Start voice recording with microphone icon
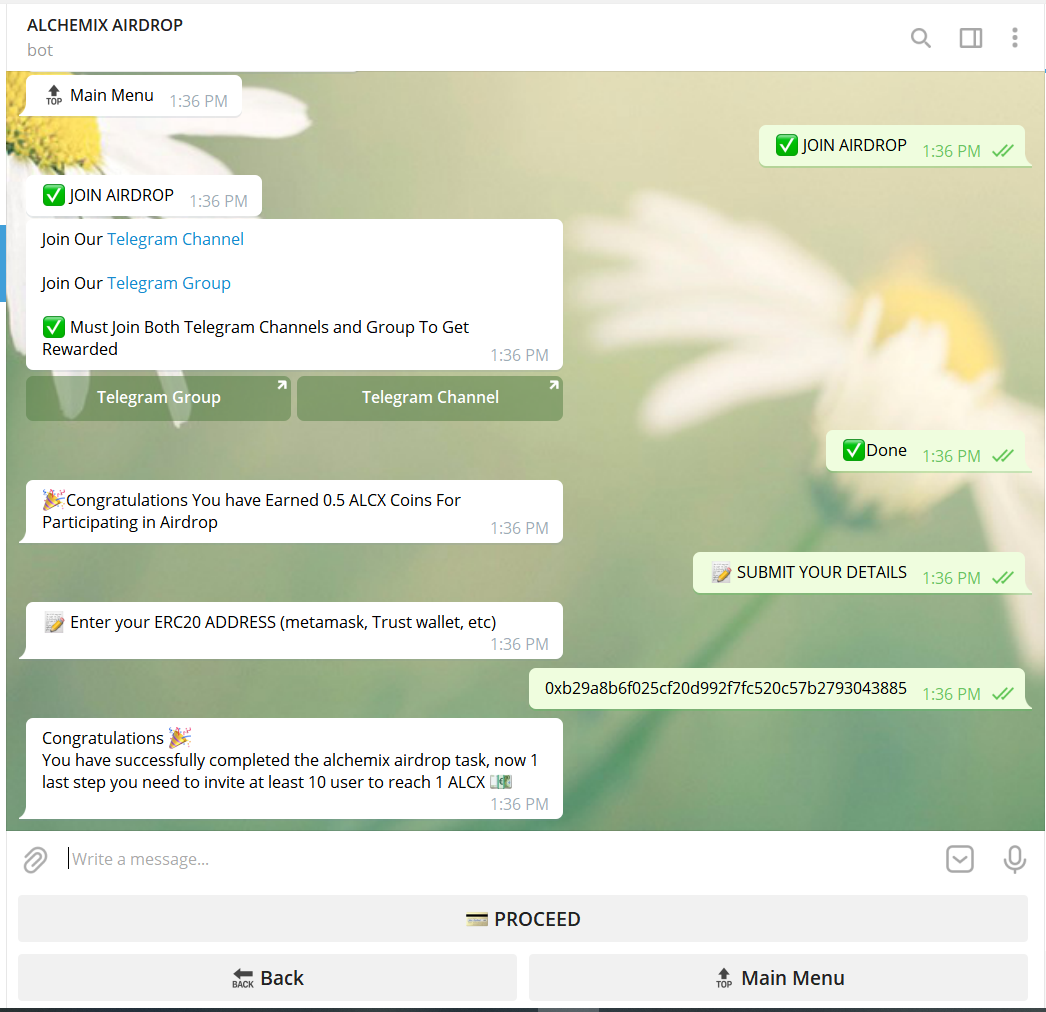This screenshot has height=1012, width=1046. click(1015, 859)
